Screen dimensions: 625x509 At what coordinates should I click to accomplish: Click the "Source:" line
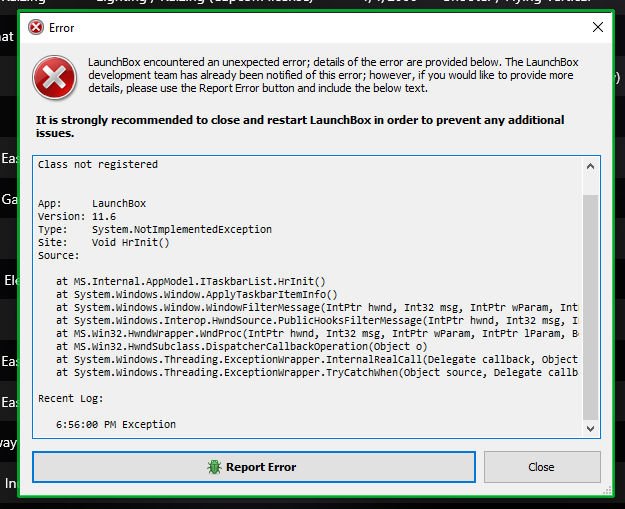[59, 255]
